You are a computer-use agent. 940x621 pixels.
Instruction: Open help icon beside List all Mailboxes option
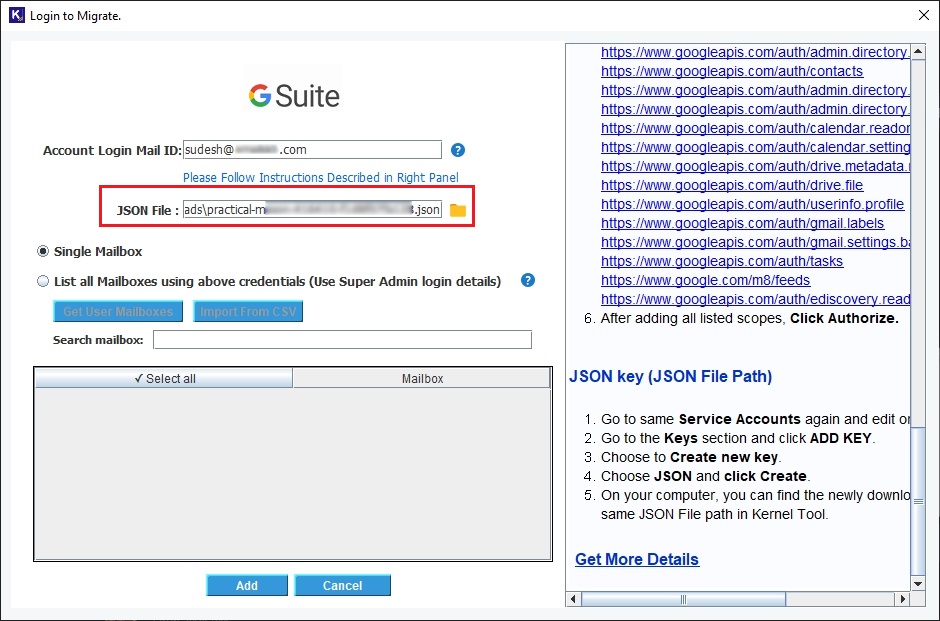pyautogui.click(x=528, y=280)
